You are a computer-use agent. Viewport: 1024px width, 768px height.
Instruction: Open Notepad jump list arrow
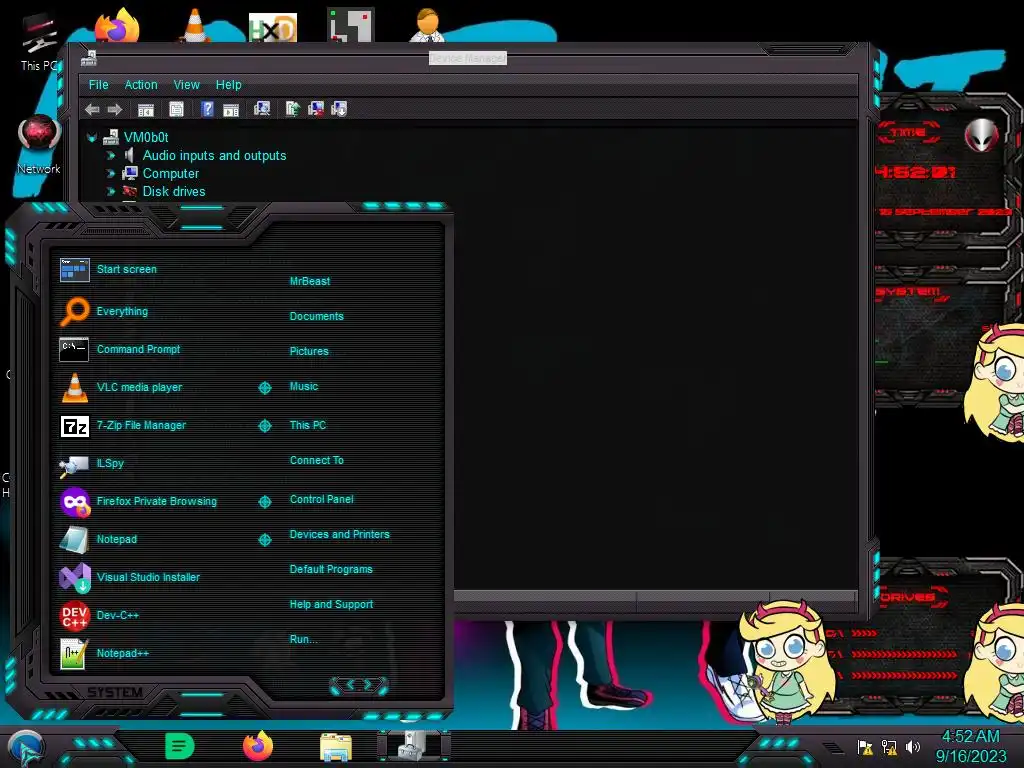click(x=264, y=539)
